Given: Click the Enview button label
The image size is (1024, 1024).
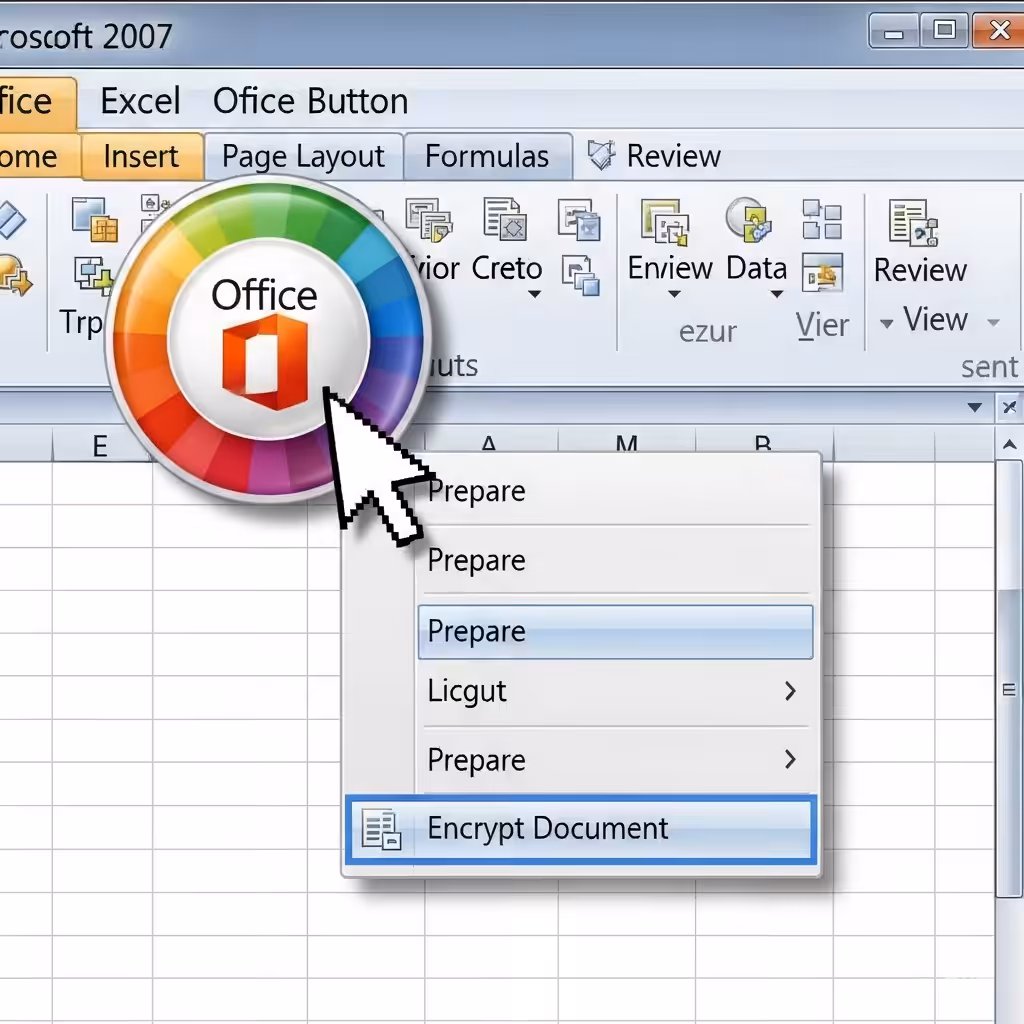Looking at the screenshot, I should [670, 268].
